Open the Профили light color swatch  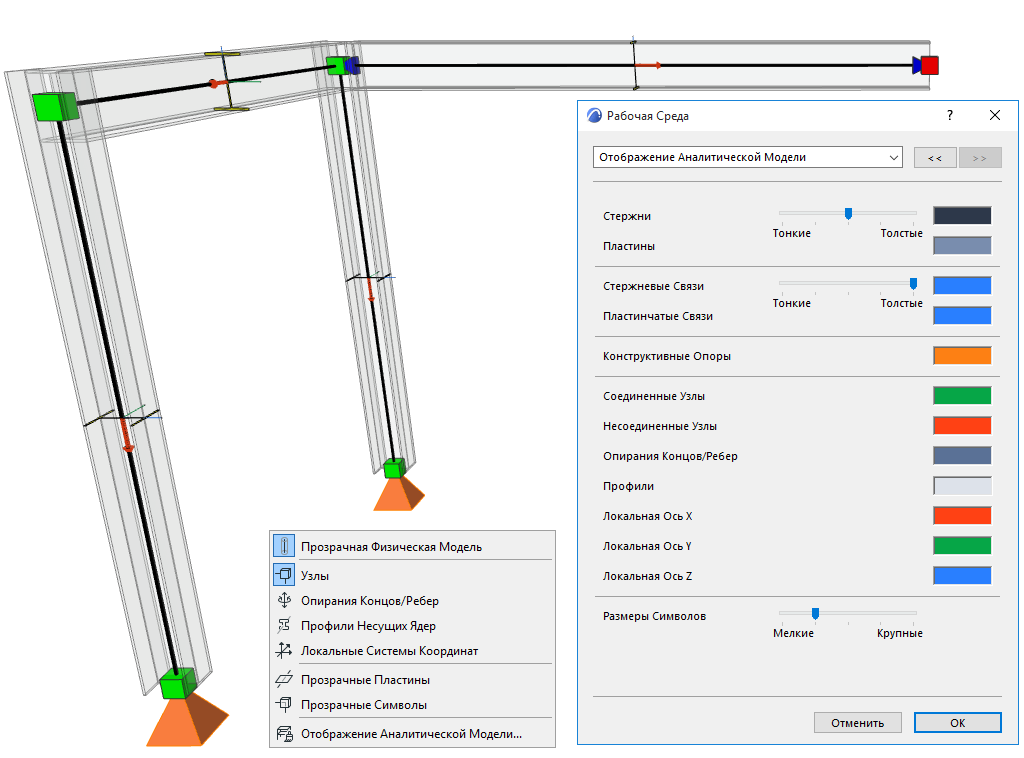coord(962,486)
